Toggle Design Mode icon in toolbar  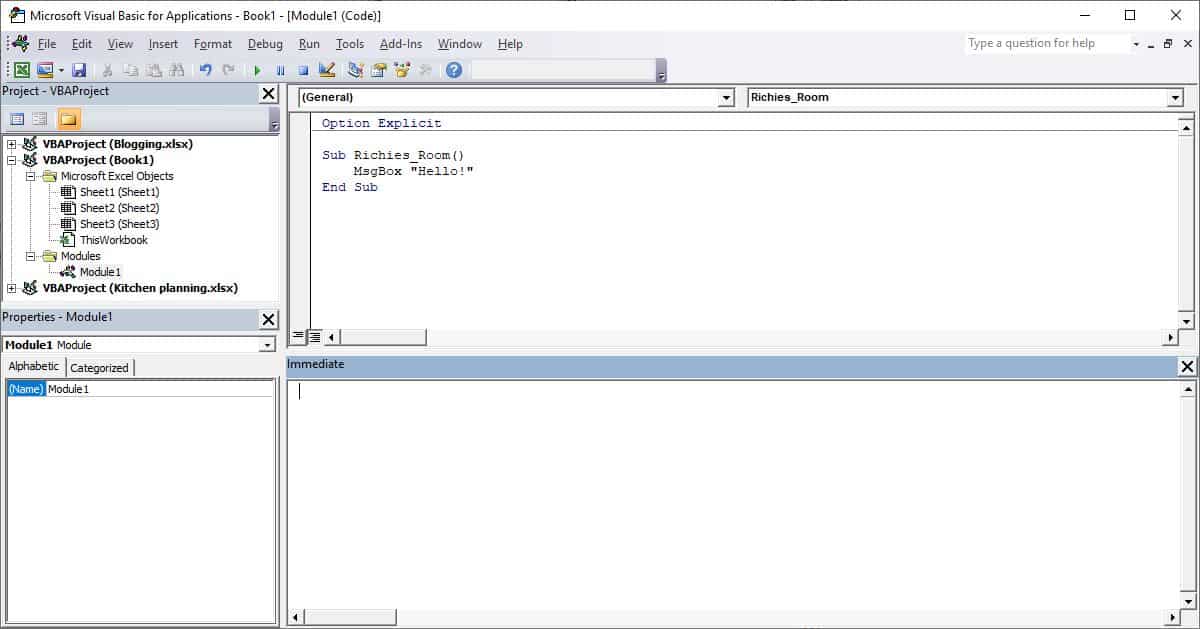point(326,70)
